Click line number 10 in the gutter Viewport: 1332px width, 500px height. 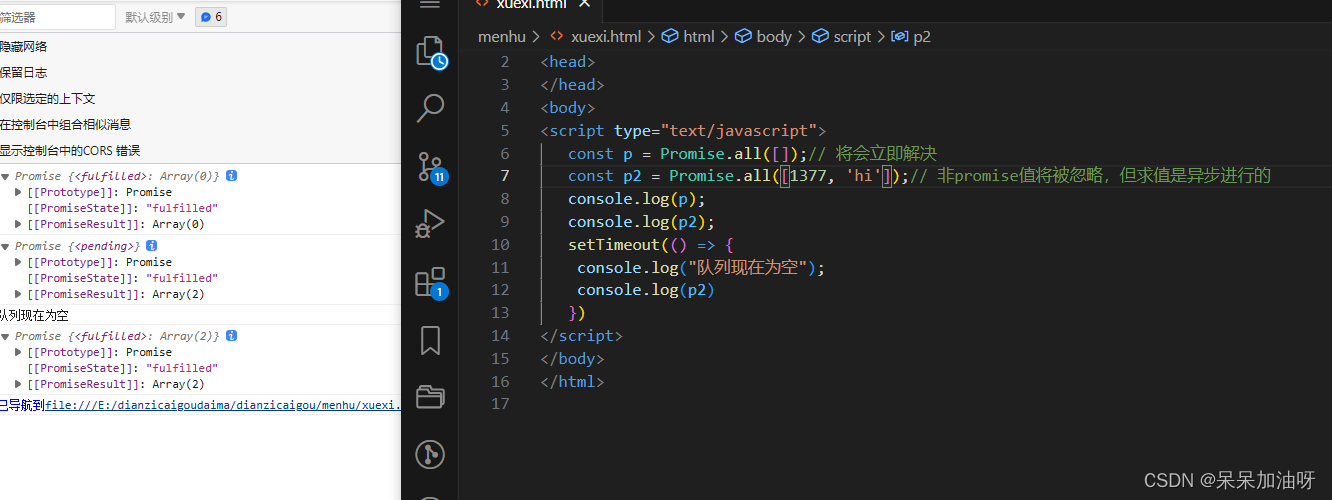click(x=500, y=245)
